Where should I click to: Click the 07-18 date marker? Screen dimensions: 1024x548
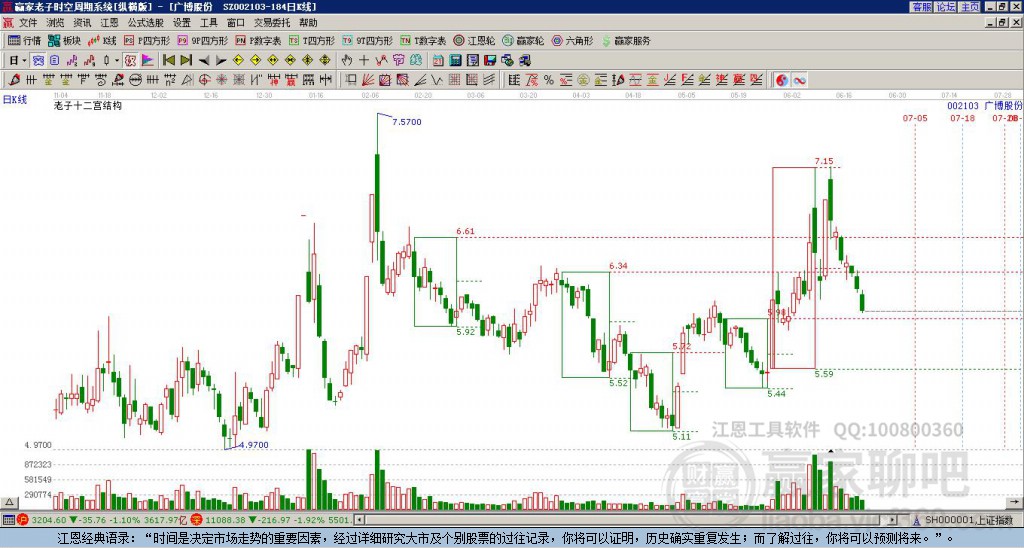tap(963, 118)
